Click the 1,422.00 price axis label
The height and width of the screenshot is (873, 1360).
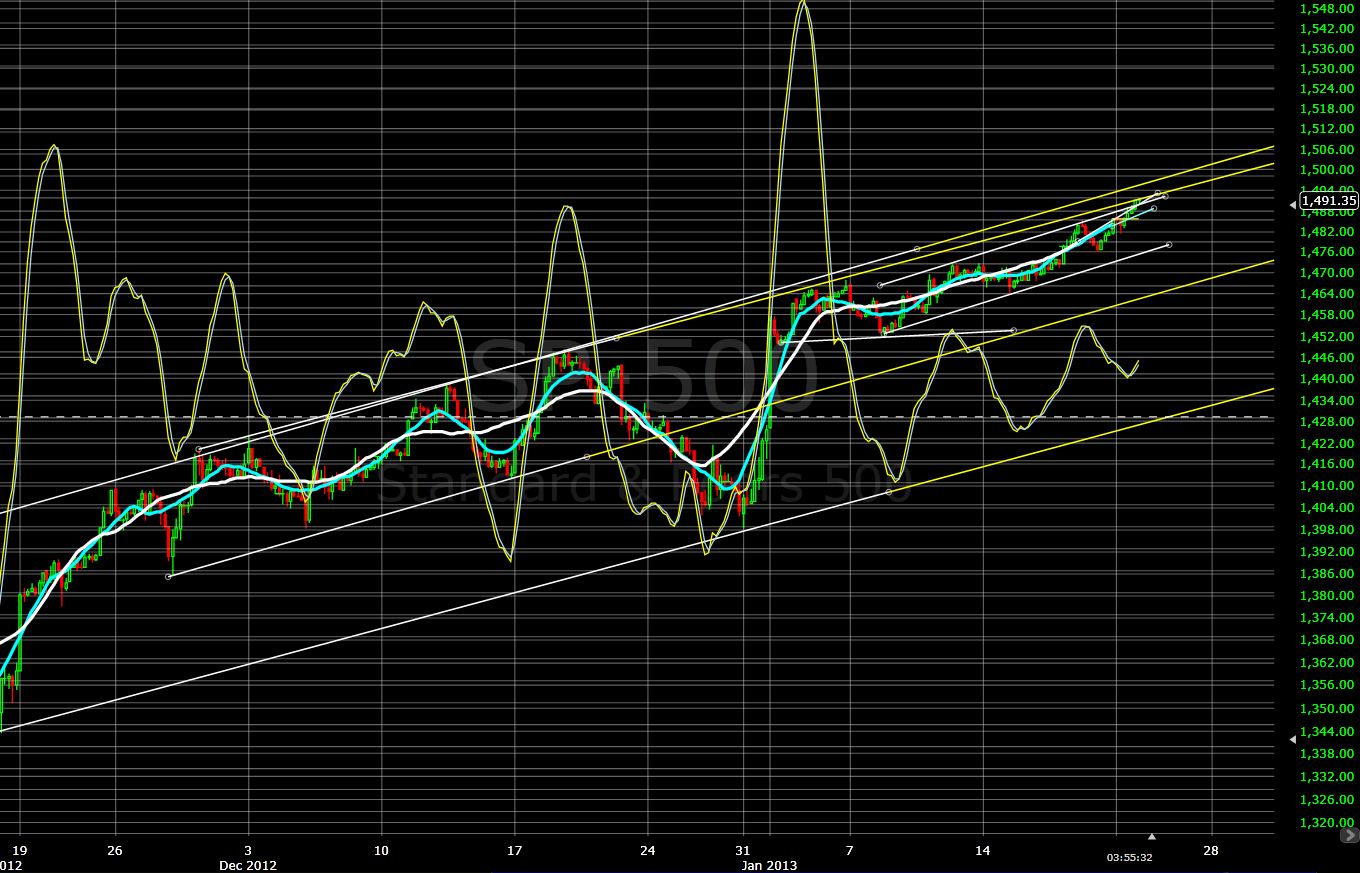pyautogui.click(x=1326, y=443)
